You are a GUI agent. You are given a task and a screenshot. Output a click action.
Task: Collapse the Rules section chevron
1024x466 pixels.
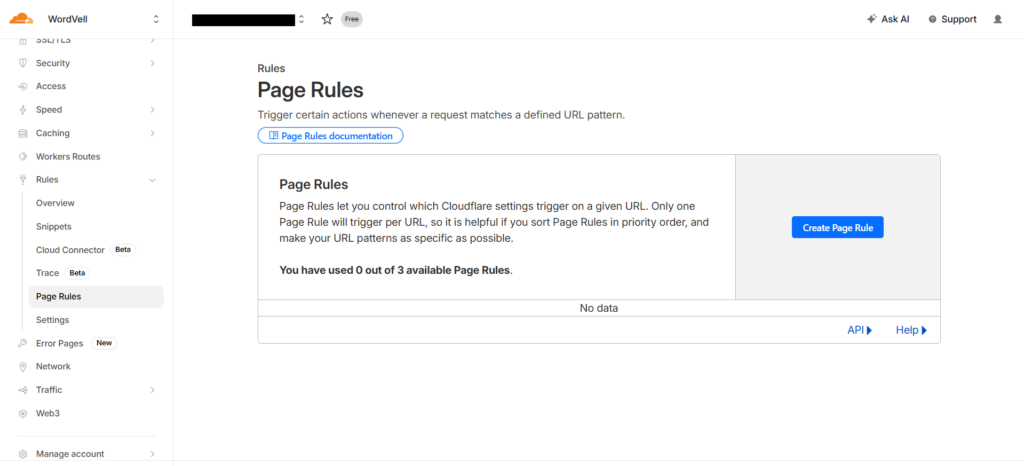(x=152, y=179)
